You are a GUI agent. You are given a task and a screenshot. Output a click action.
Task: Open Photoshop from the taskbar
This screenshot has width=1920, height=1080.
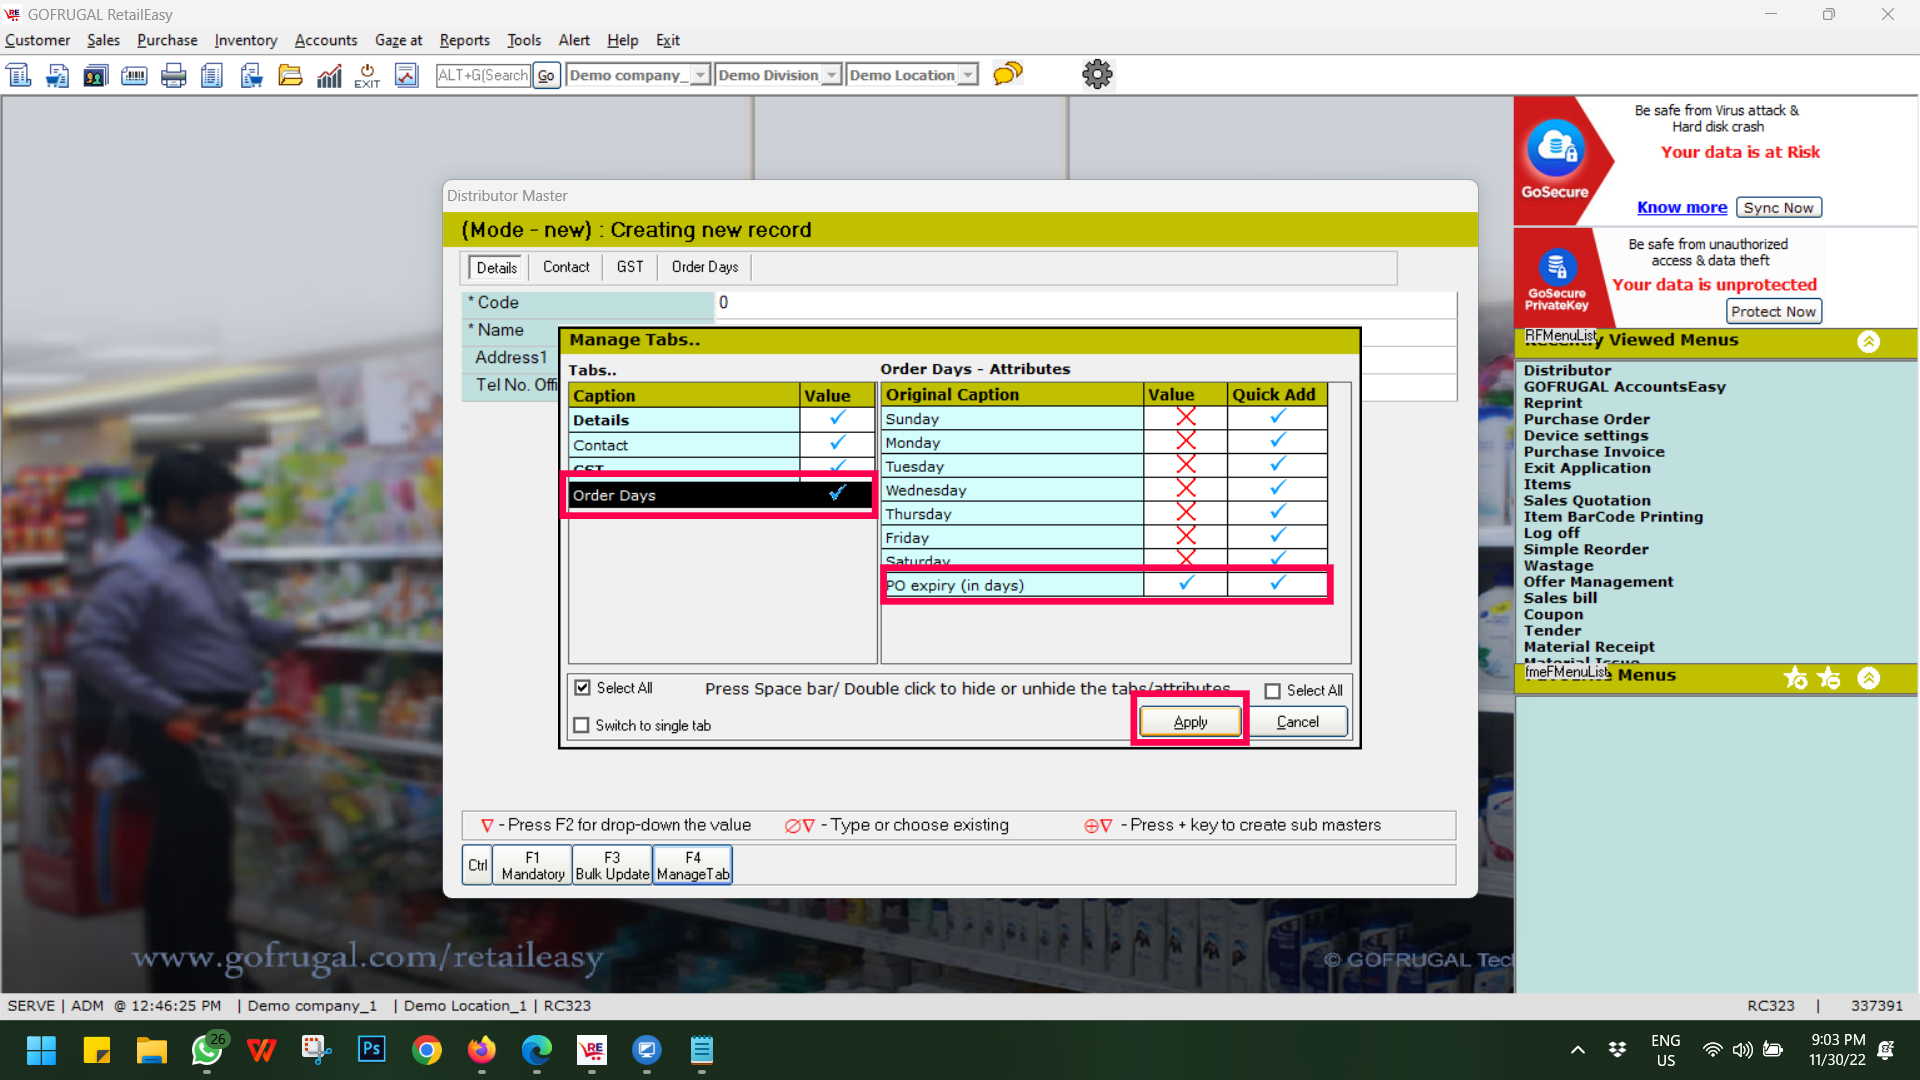[x=371, y=1049]
